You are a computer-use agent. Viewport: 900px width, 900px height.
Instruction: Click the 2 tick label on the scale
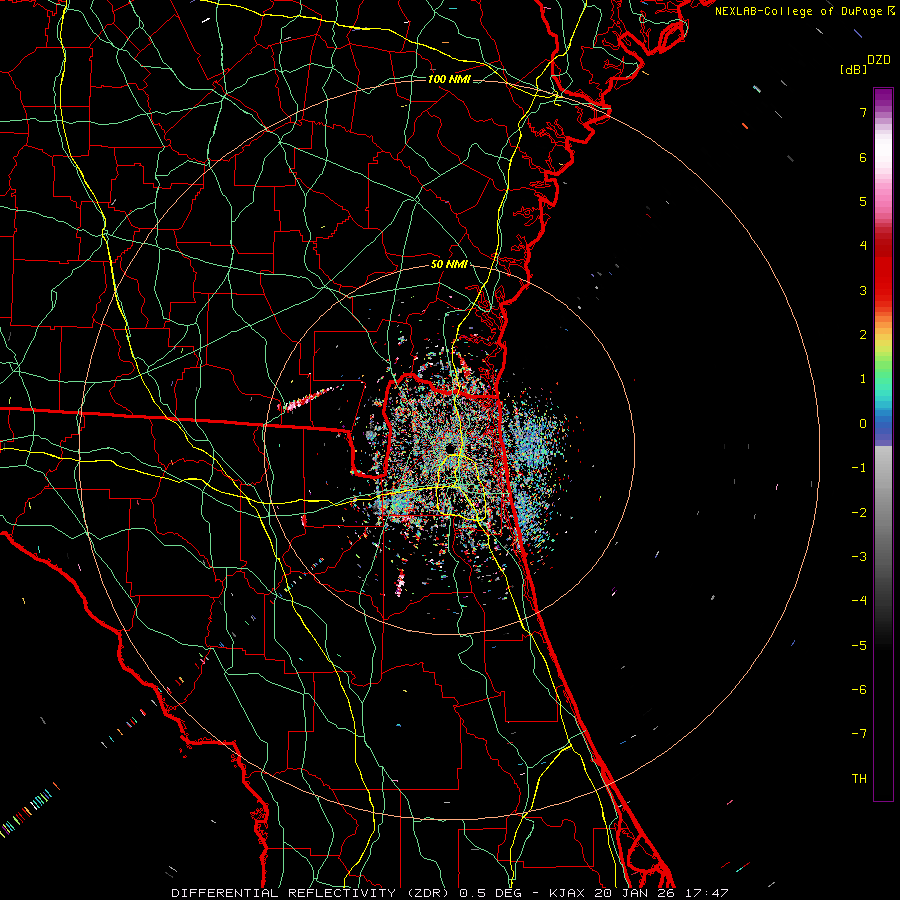point(863,335)
